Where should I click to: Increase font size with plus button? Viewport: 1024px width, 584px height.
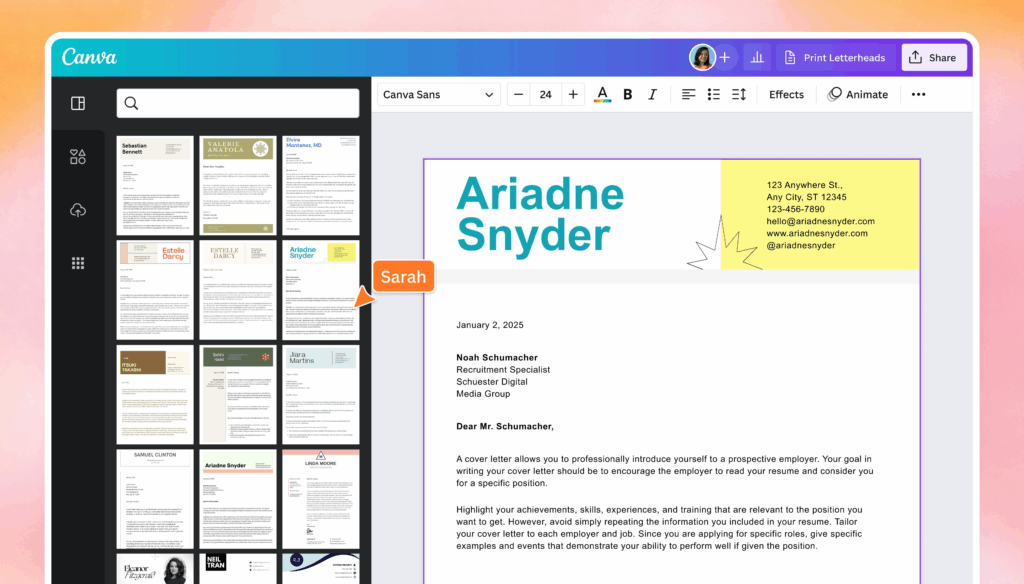pos(573,95)
